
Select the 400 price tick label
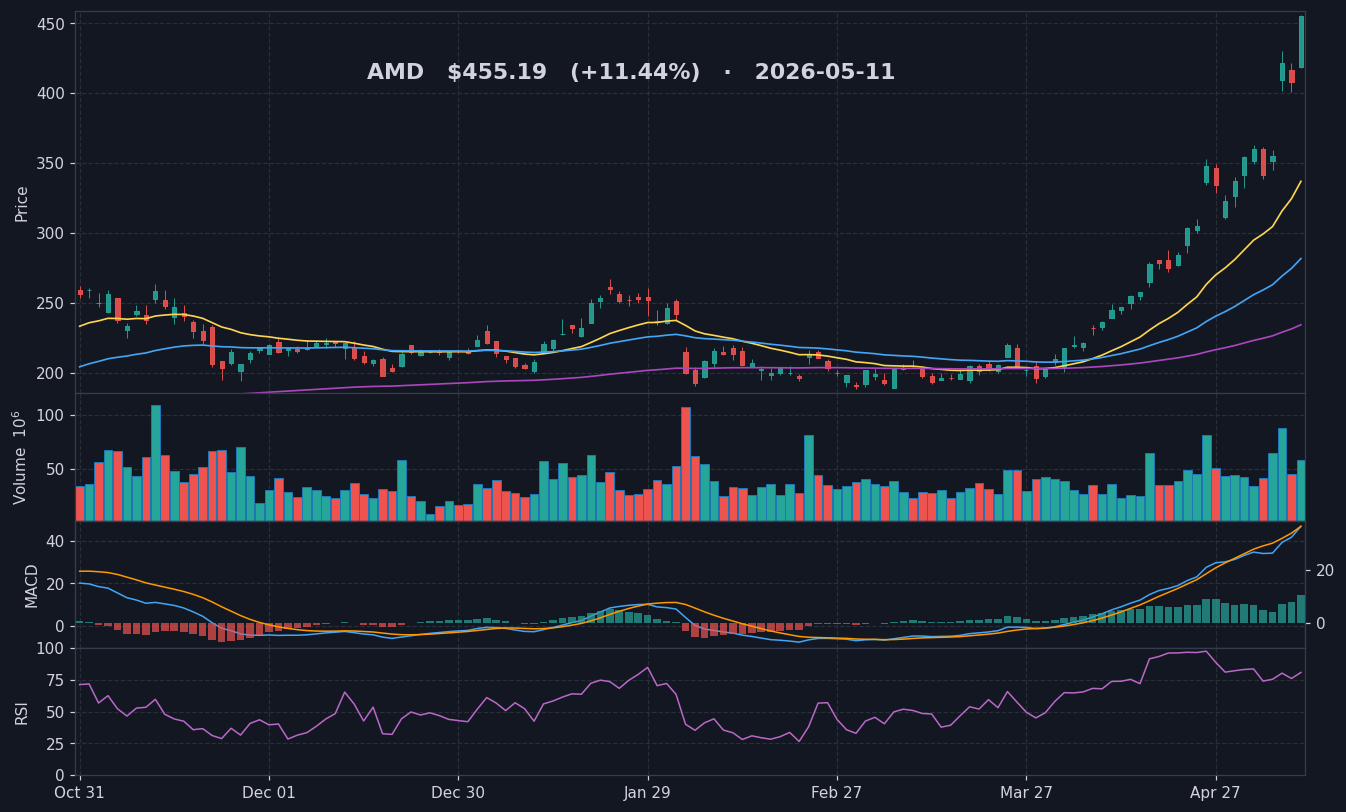tap(50, 94)
